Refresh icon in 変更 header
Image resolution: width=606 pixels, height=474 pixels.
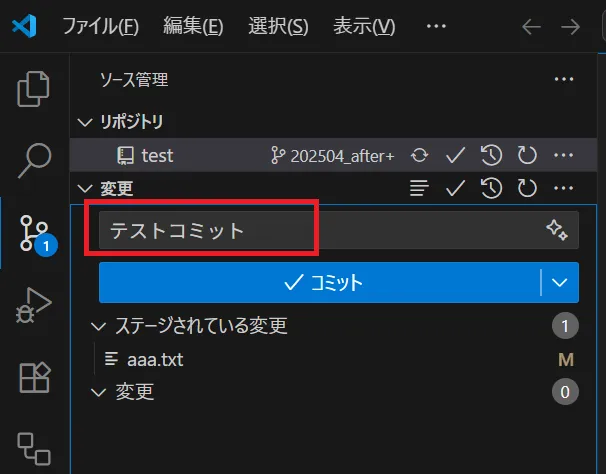(527, 188)
